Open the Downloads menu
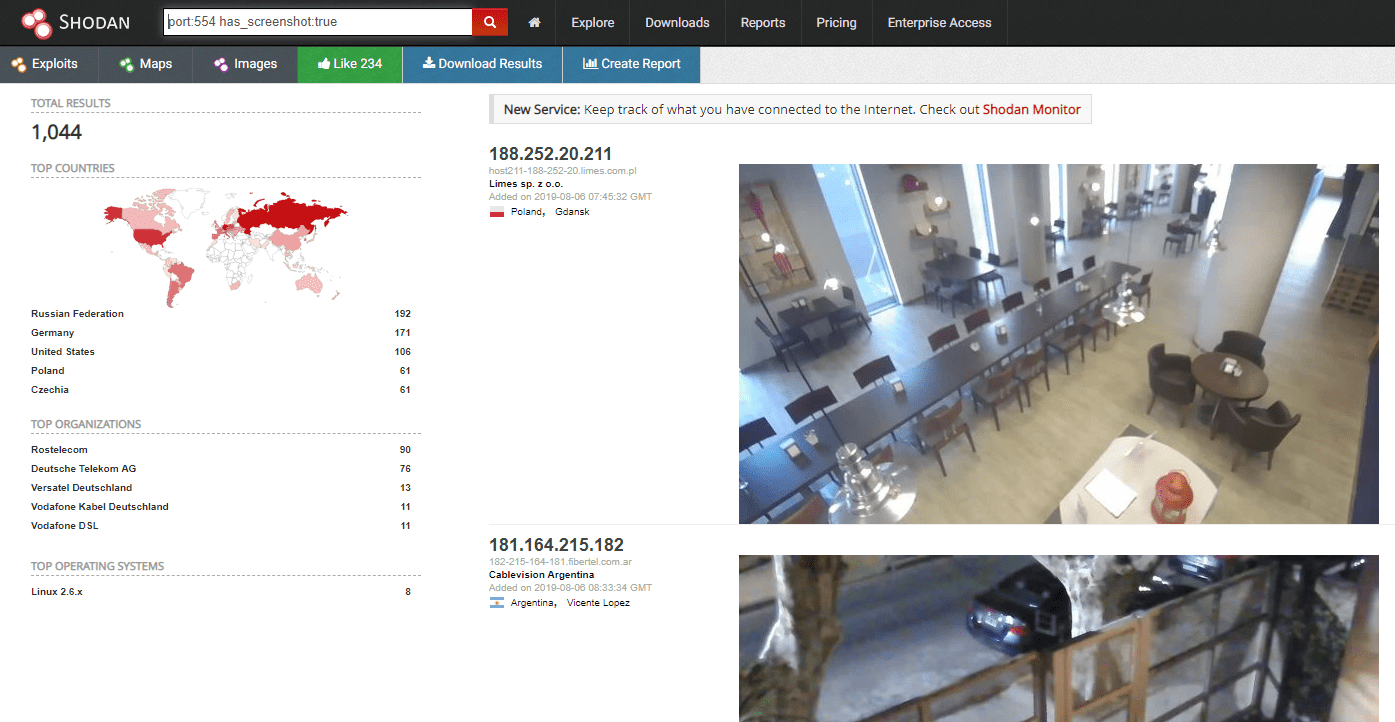 point(677,22)
